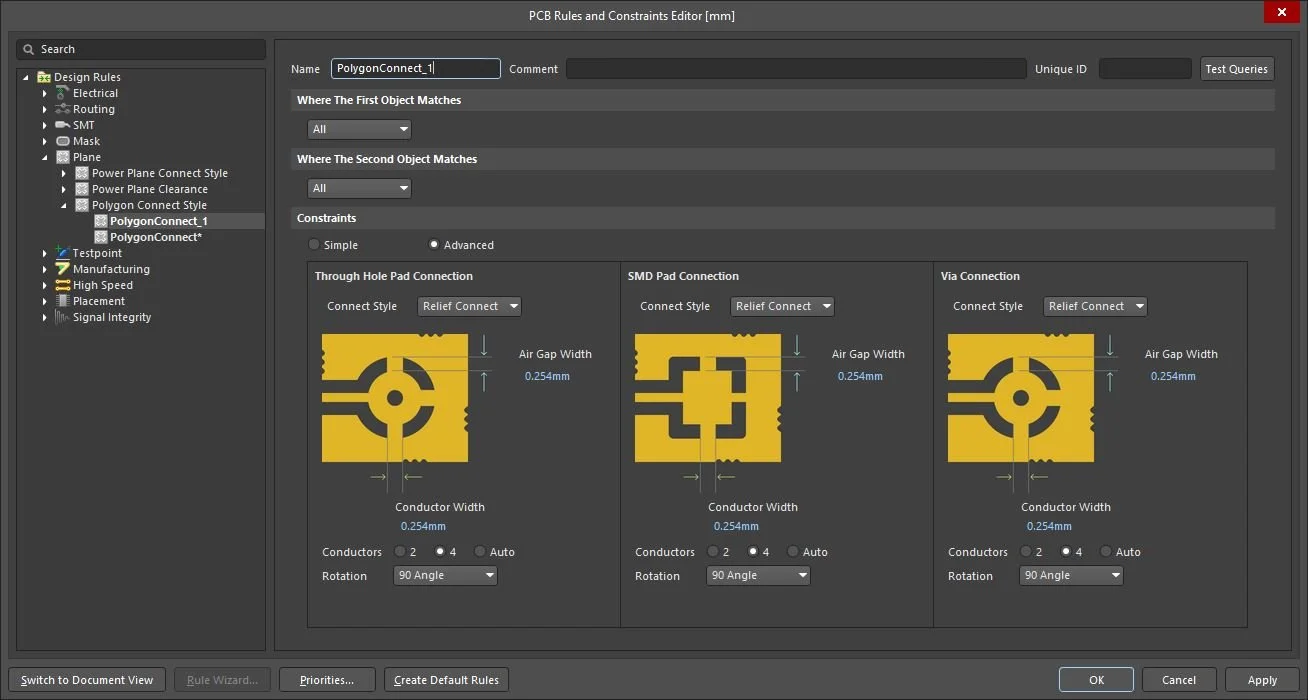The height and width of the screenshot is (700, 1308).
Task: Click the Design Rules root icon
Action: coord(43,76)
